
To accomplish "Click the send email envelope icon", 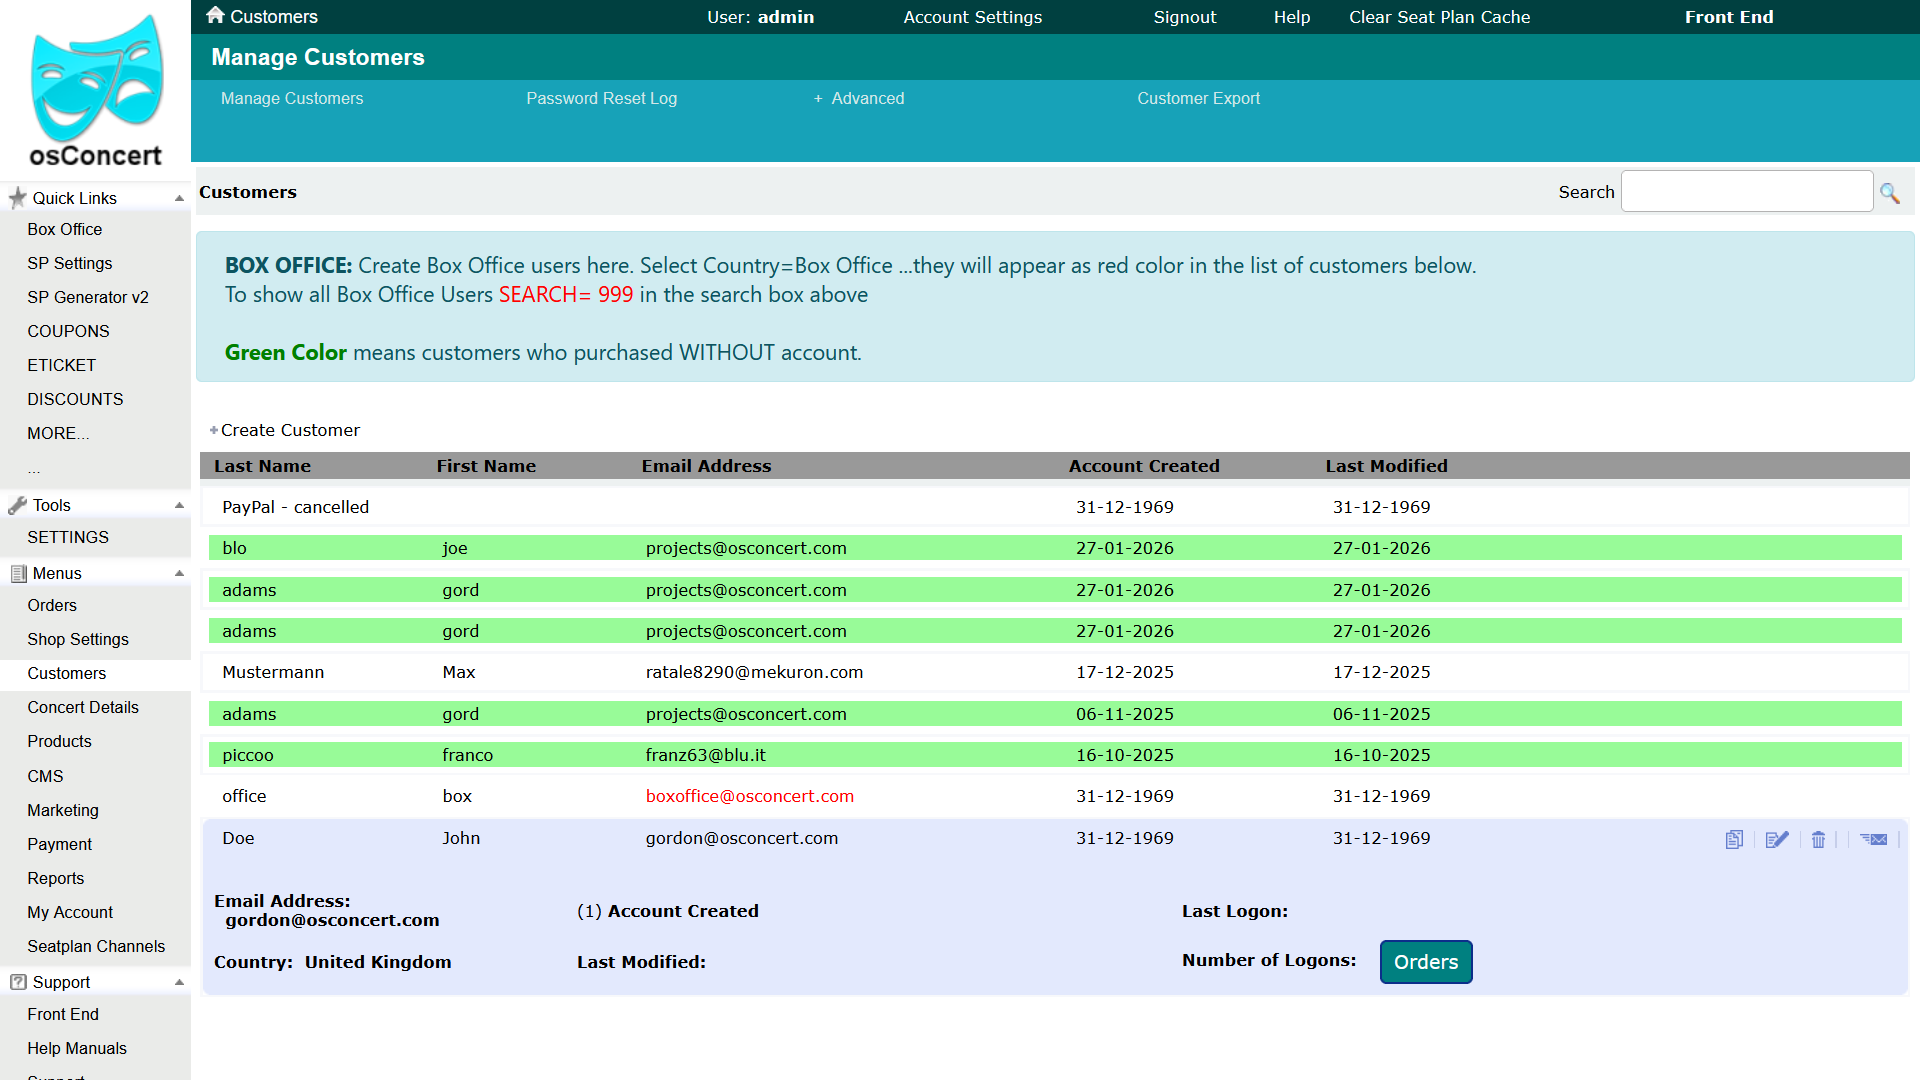I will pos(1873,839).
